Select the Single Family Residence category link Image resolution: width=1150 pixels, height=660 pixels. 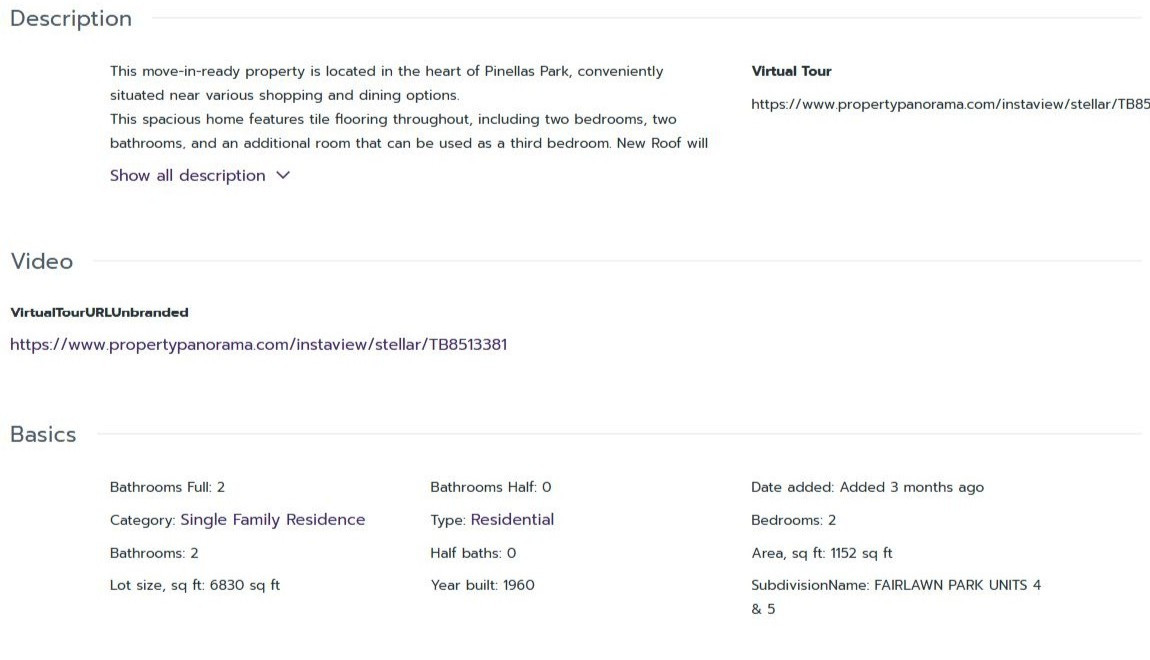[x=273, y=519]
